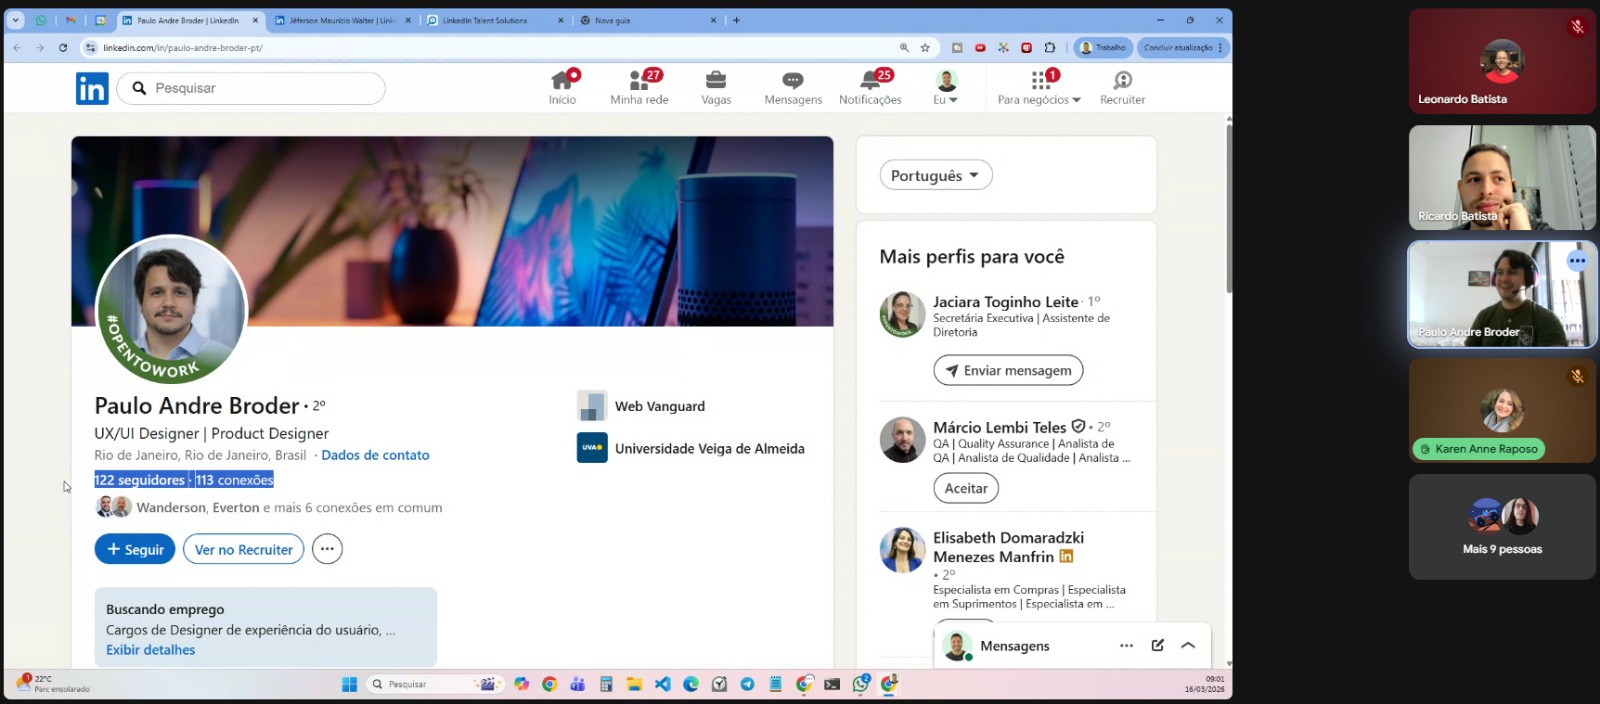Open new browser tab plus button
Viewport: 1600px width, 704px height.
736,20
